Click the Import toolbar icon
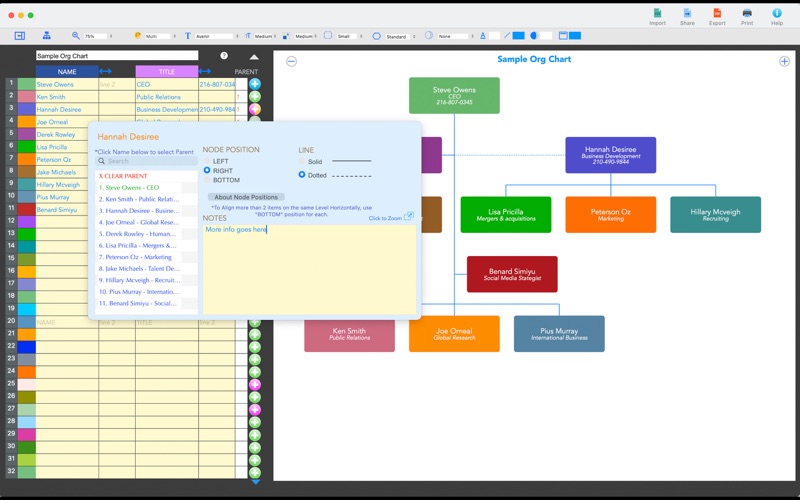Screen dimensions: 800x500 point(657,14)
